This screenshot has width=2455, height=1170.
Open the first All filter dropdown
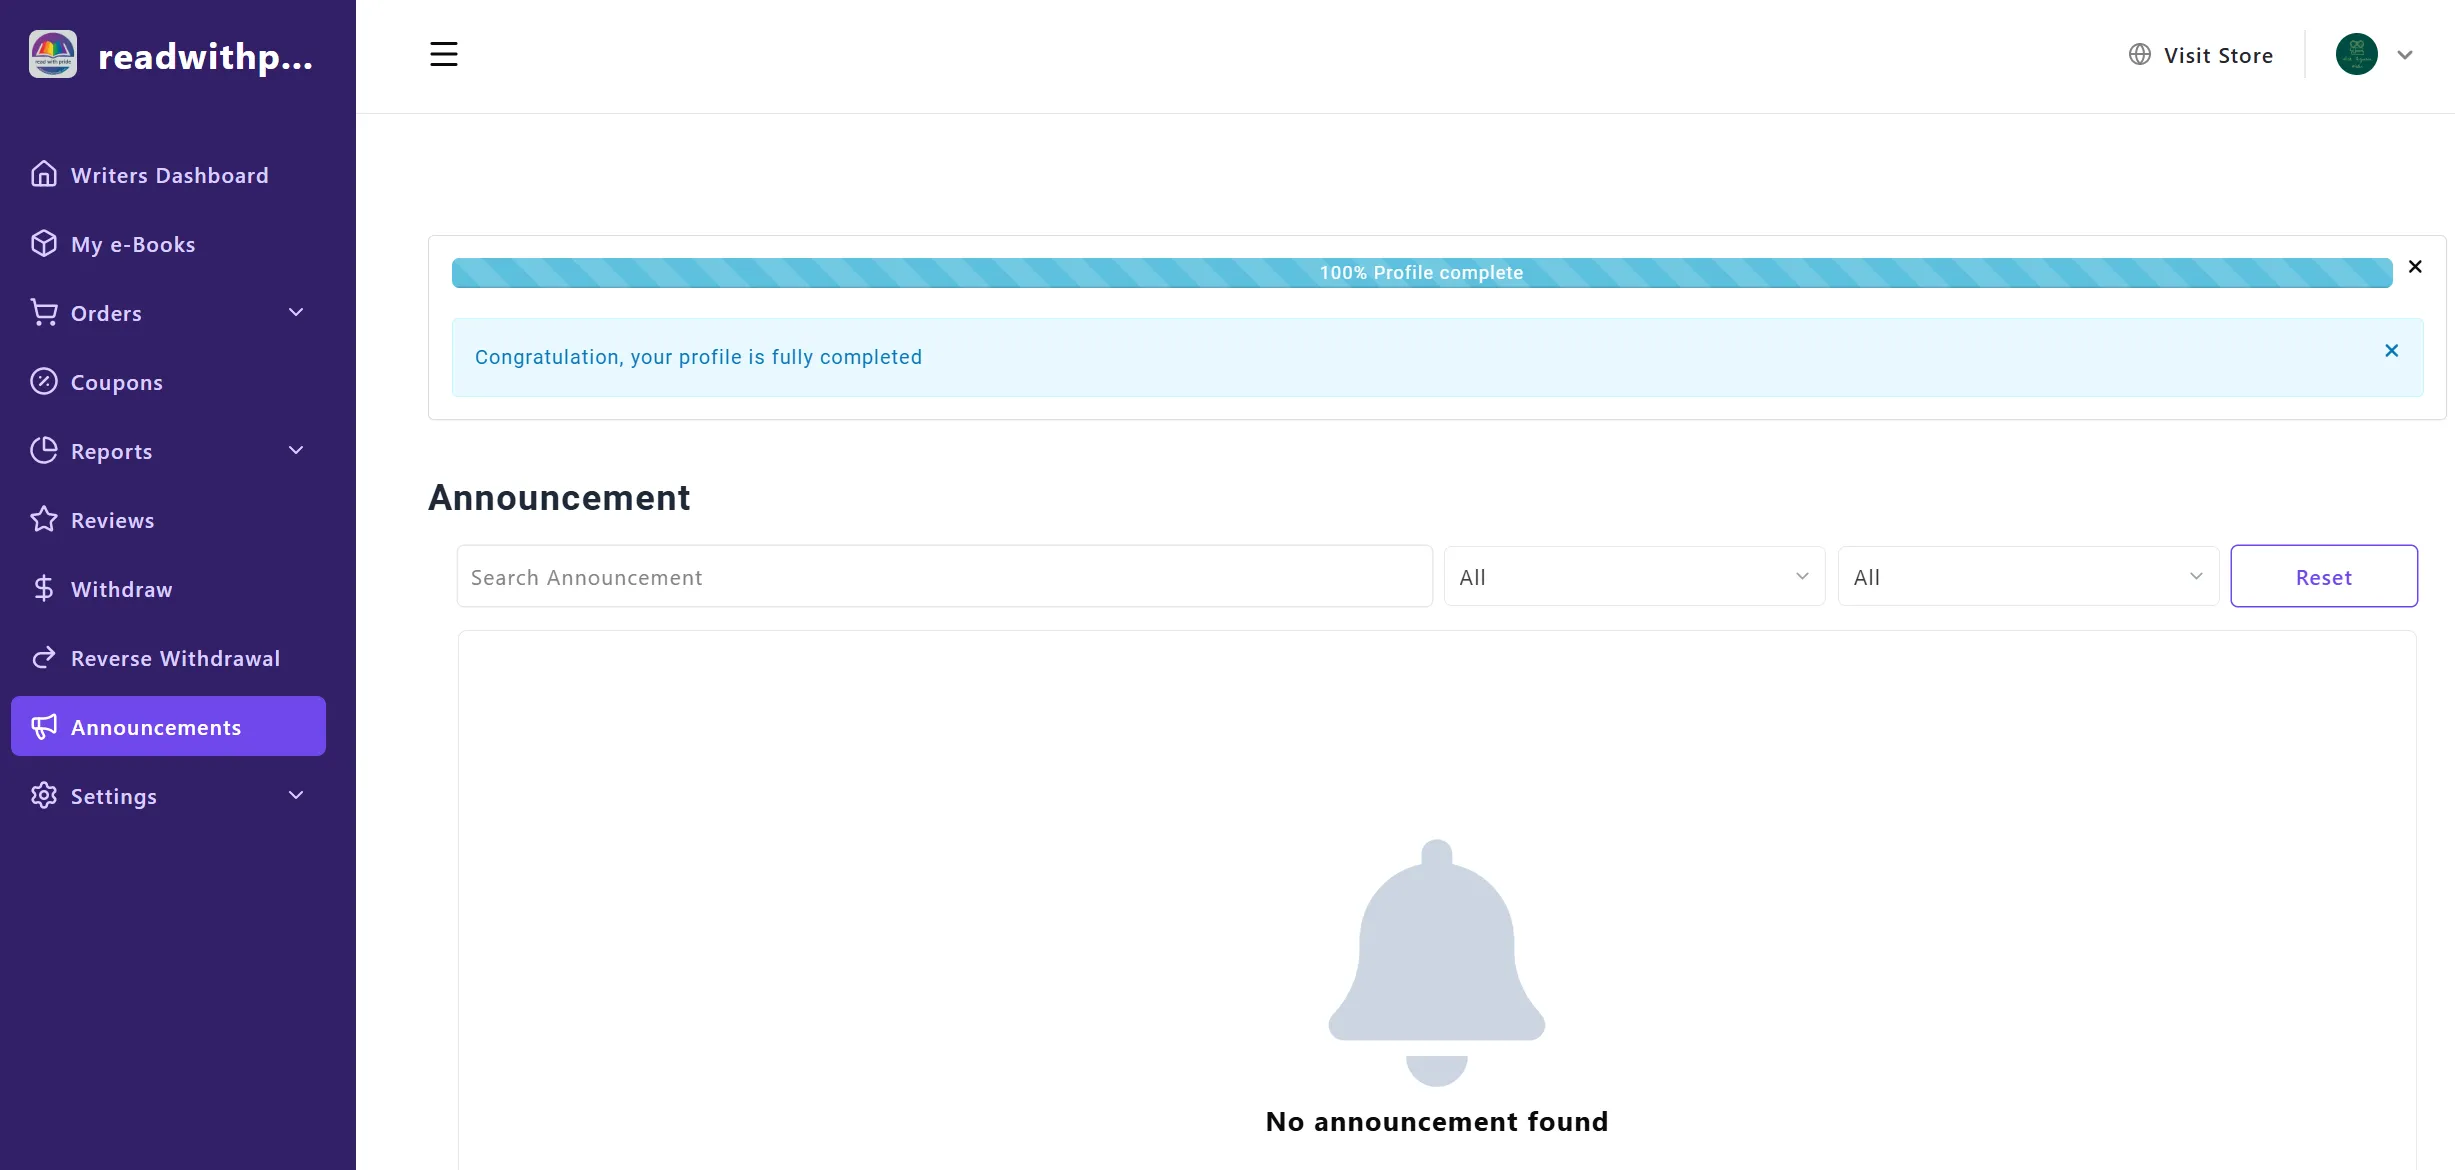pos(1634,577)
